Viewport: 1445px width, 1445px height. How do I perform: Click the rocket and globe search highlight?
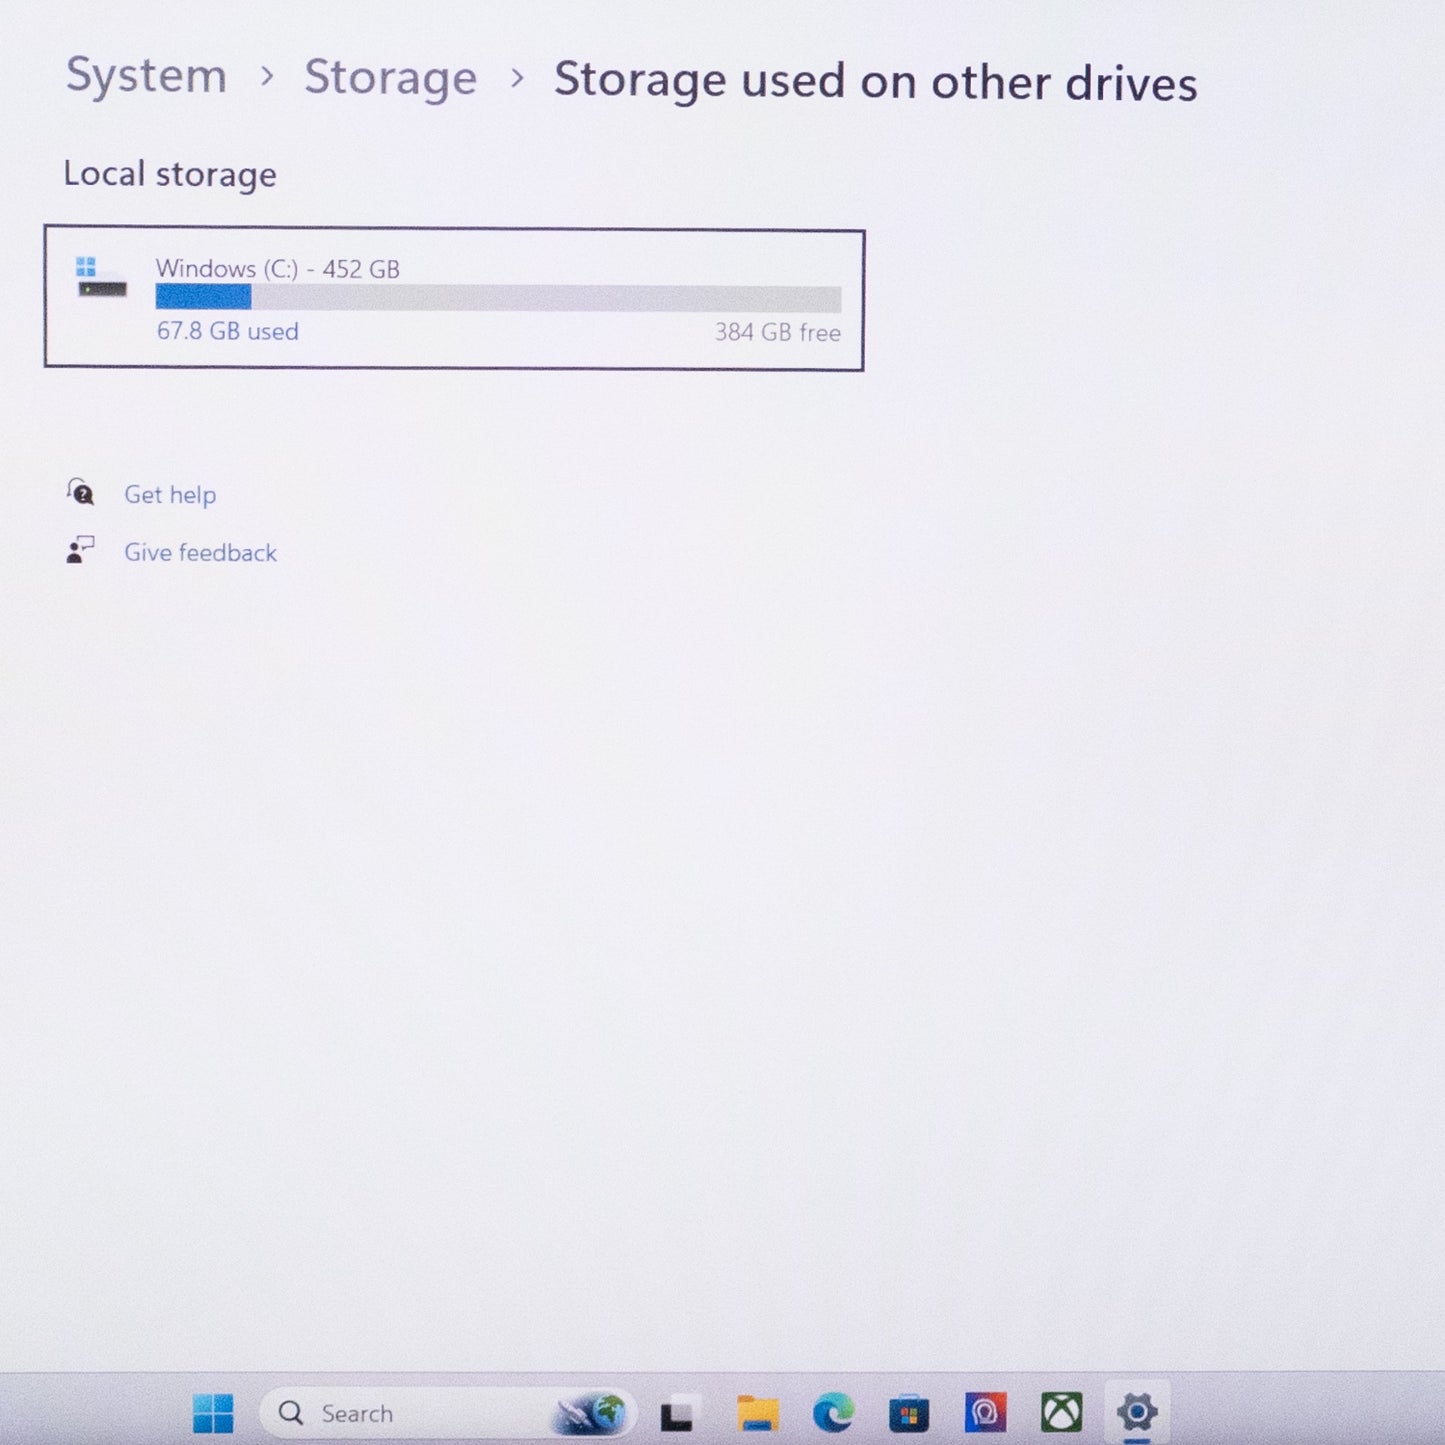[x=592, y=1413]
